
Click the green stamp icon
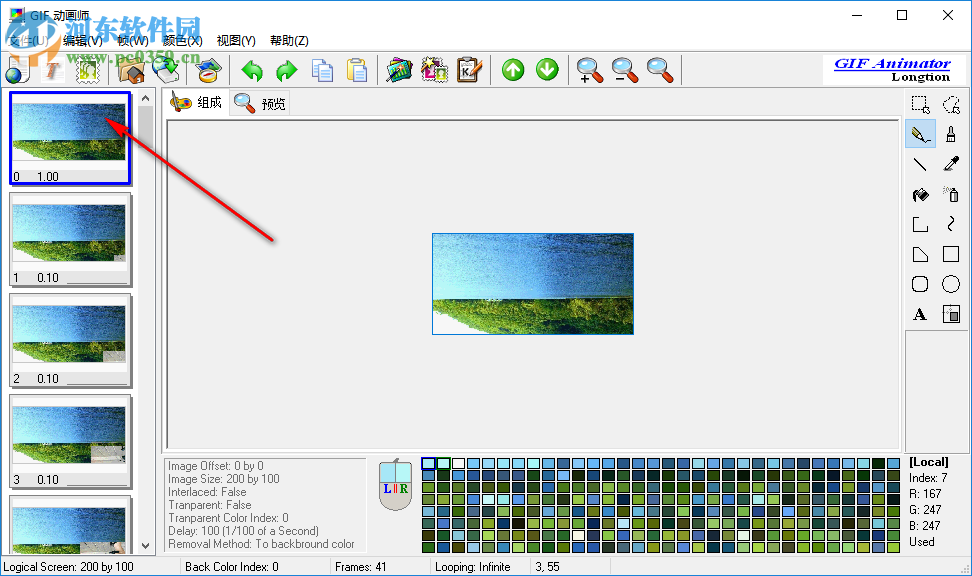[x=87, y=70]
